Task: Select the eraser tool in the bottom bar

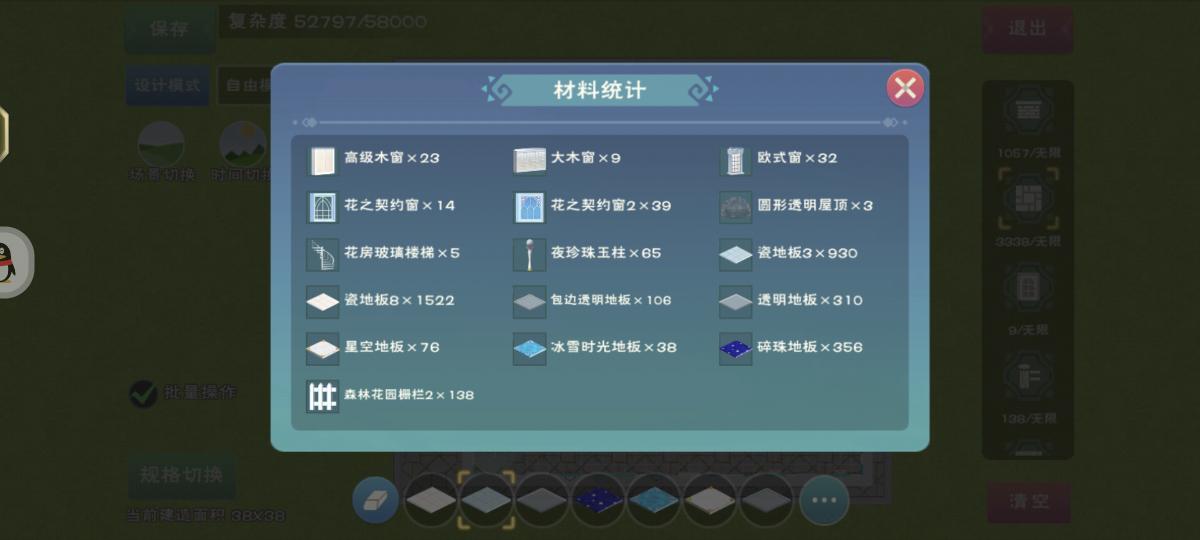Action: pos(376,501)
